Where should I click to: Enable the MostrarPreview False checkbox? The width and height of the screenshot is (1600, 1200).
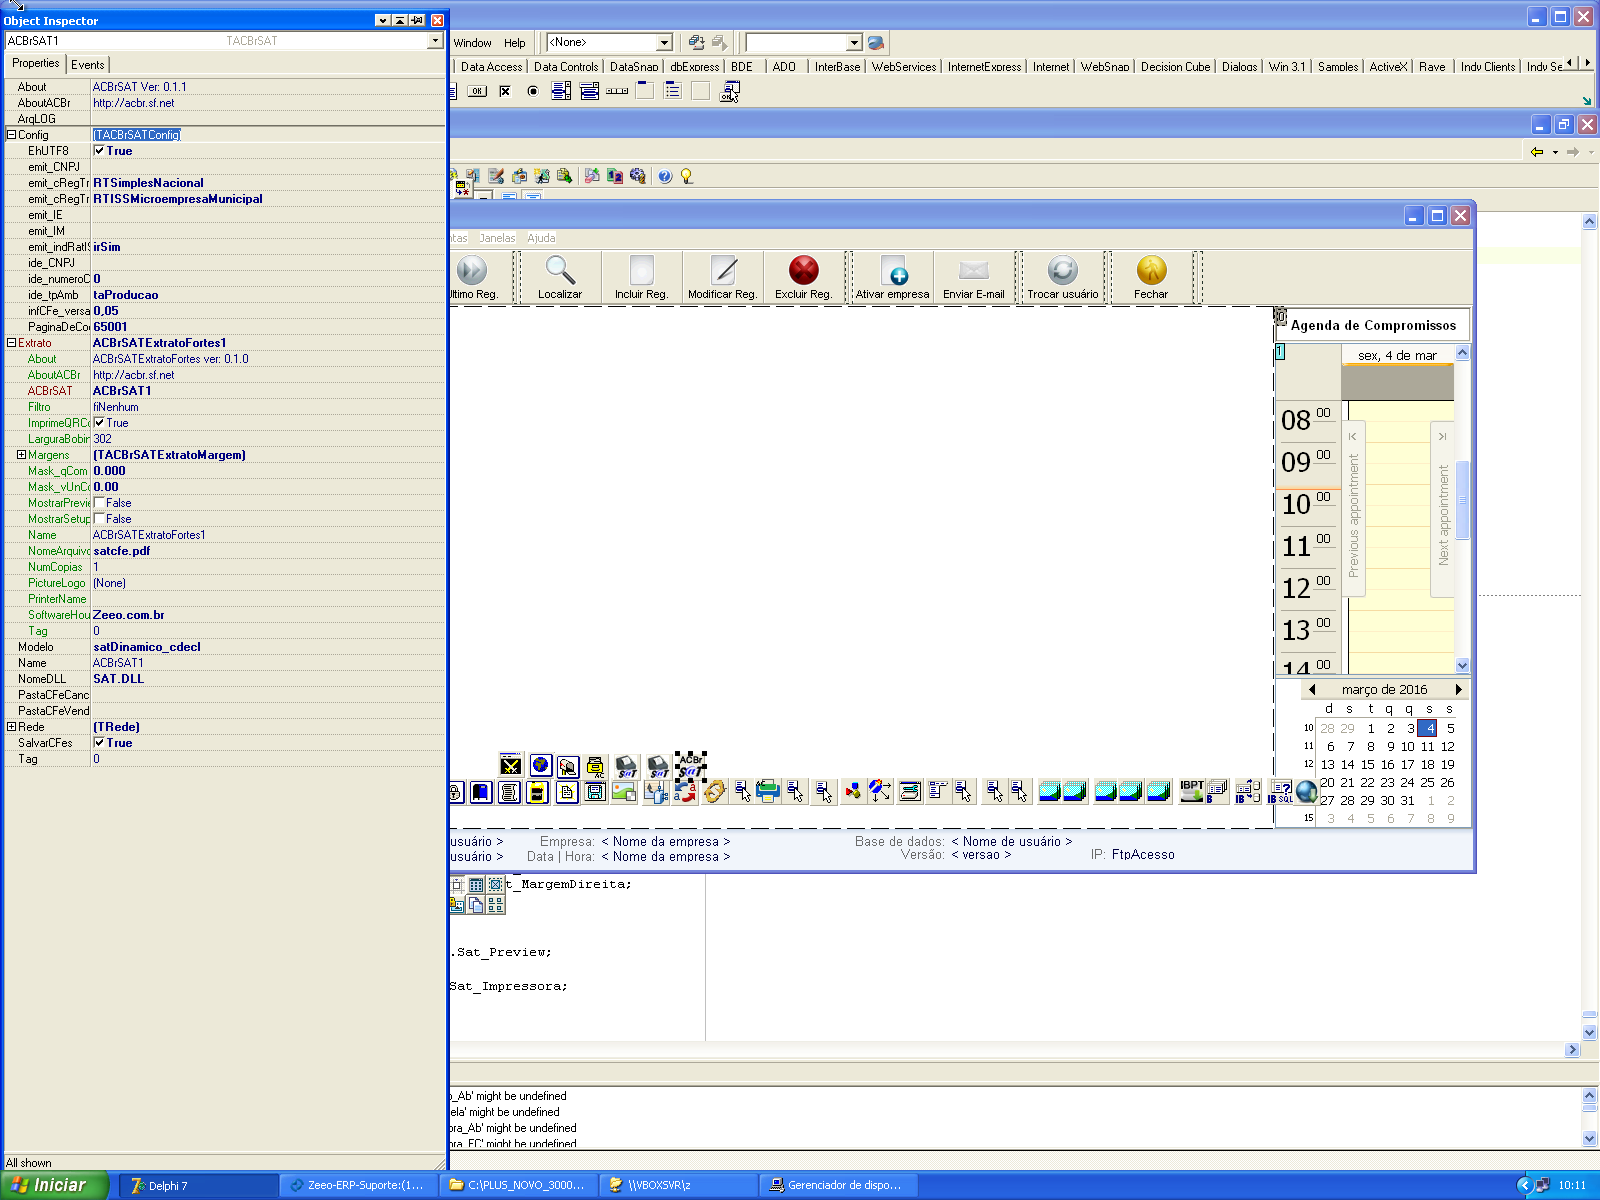(x=99, y=503)
